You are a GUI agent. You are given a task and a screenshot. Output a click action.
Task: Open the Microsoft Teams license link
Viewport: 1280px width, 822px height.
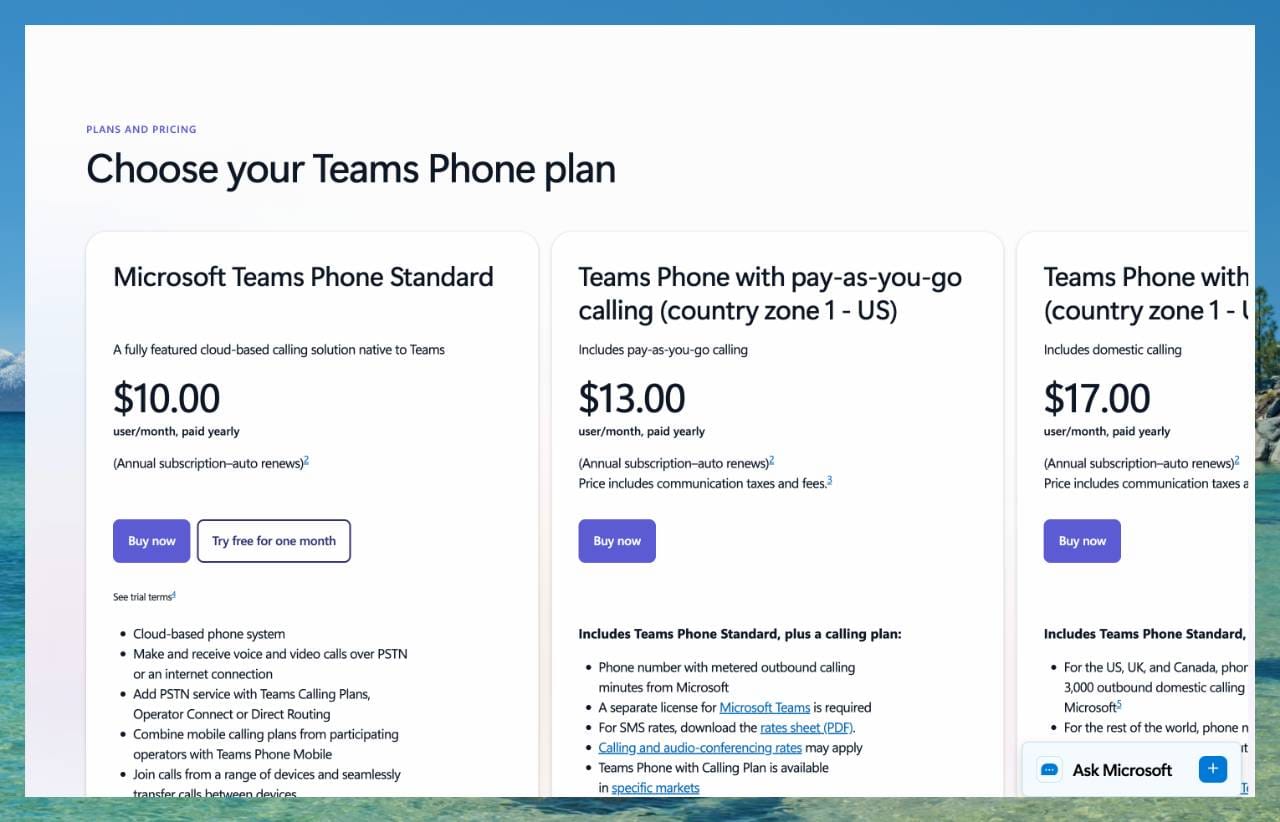pyautogui.click(x=764, y=707)
